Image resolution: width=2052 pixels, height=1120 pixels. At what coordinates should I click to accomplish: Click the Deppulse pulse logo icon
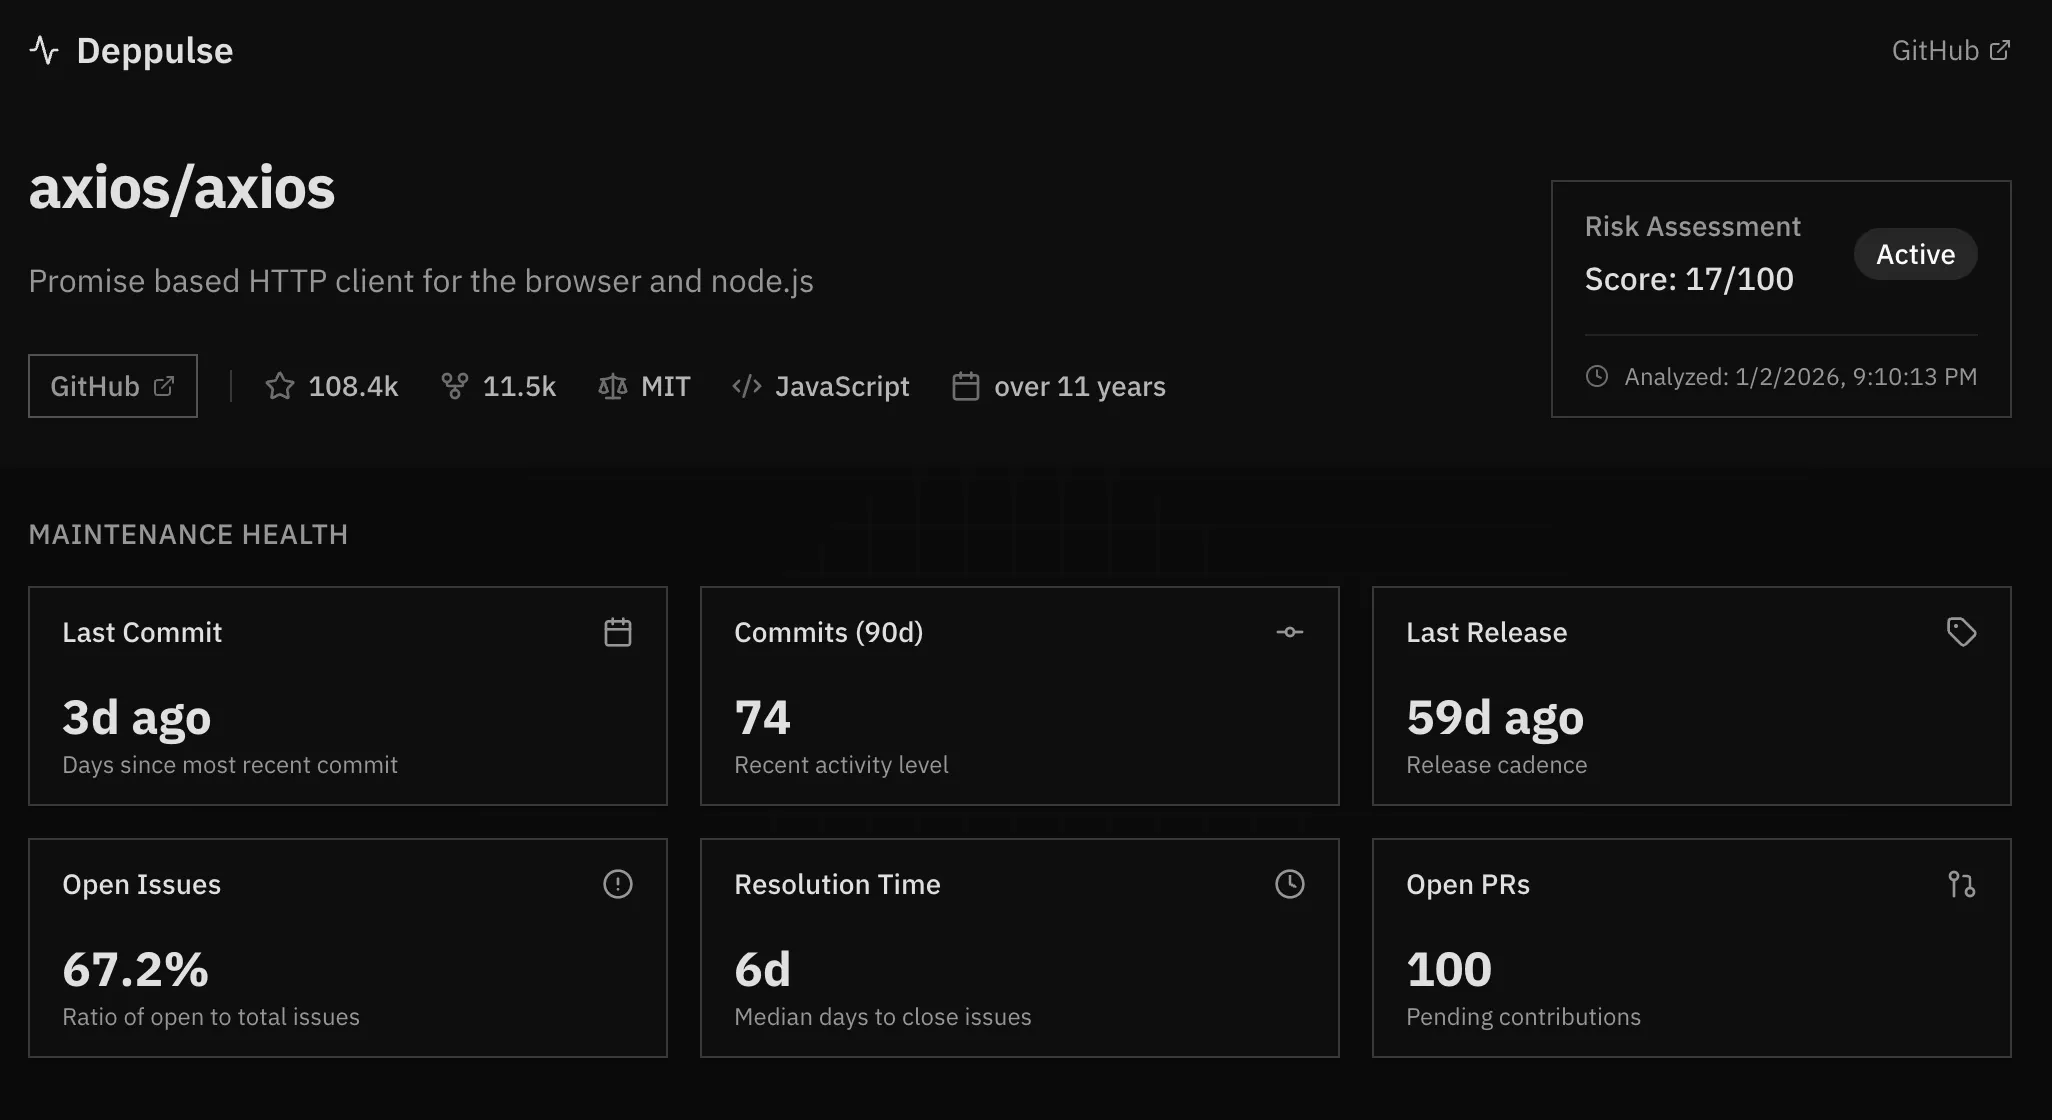tap(44, 50)
